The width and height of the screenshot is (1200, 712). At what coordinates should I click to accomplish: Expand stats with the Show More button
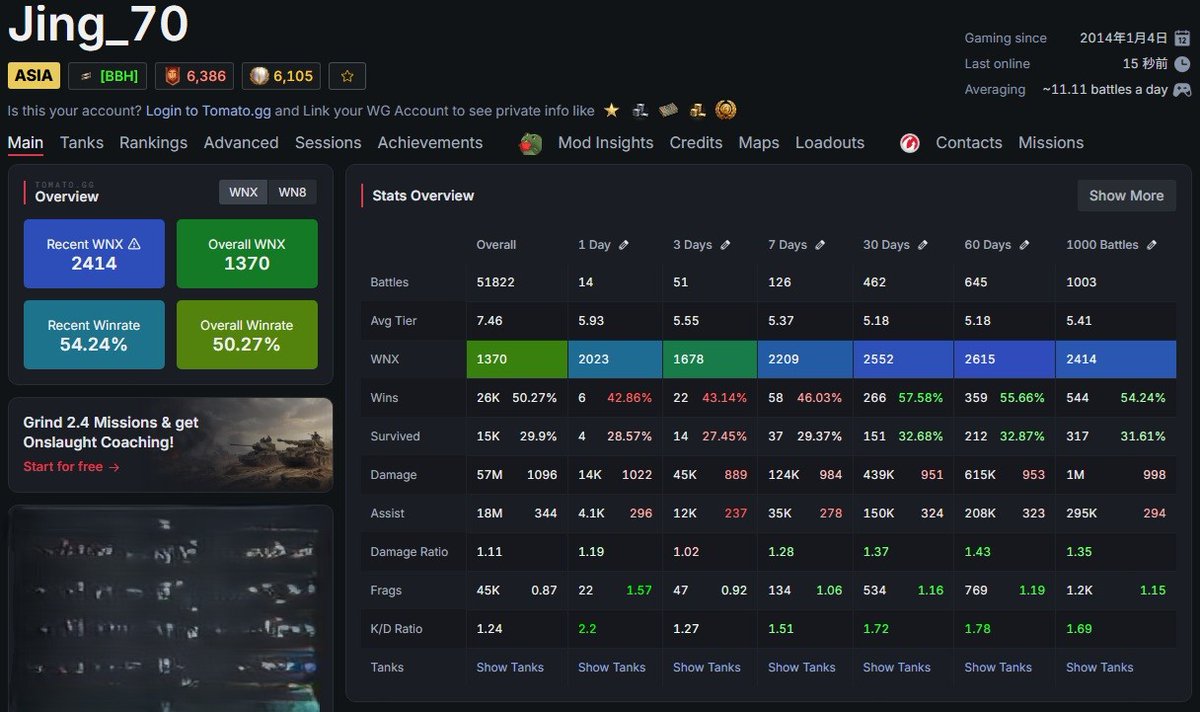pos(1126,196)
